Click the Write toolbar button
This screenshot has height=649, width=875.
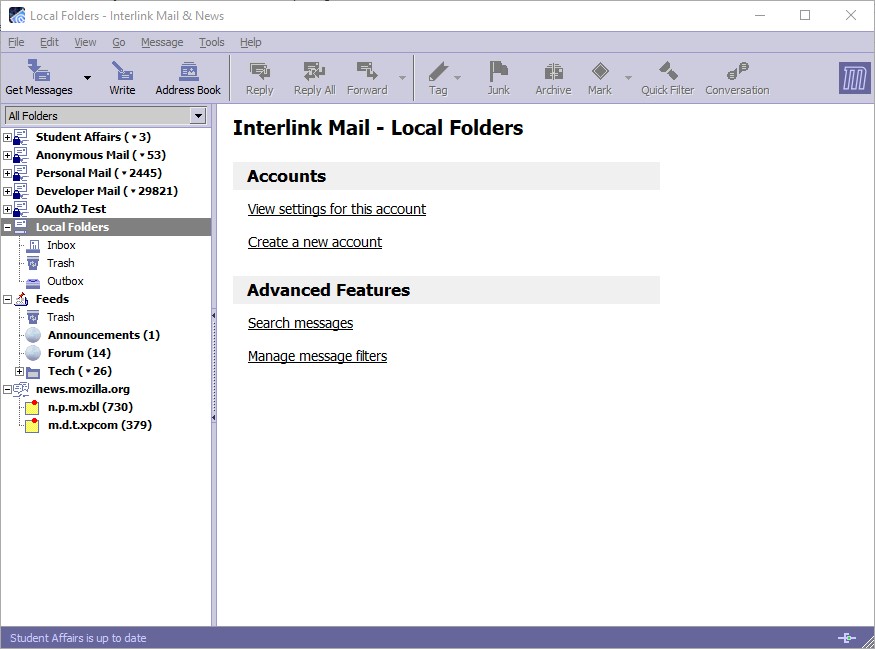122,78
